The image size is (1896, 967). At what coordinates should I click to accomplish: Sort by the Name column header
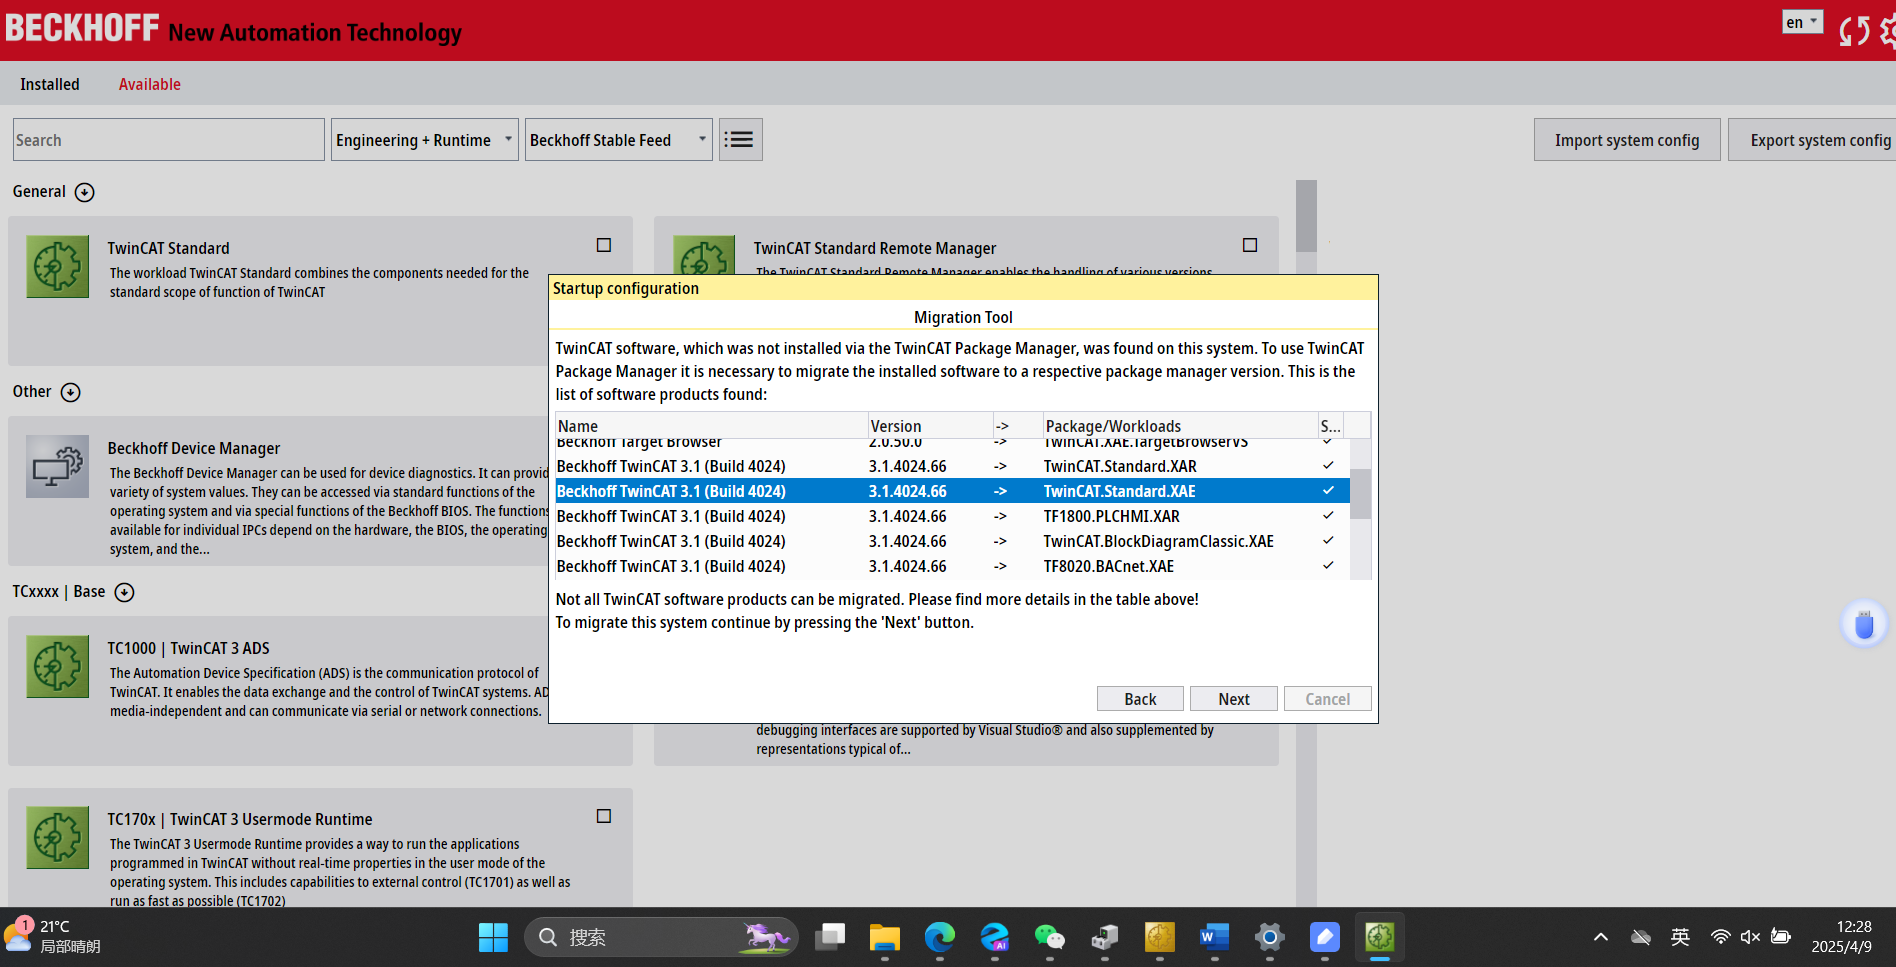[x=712, y=426]
